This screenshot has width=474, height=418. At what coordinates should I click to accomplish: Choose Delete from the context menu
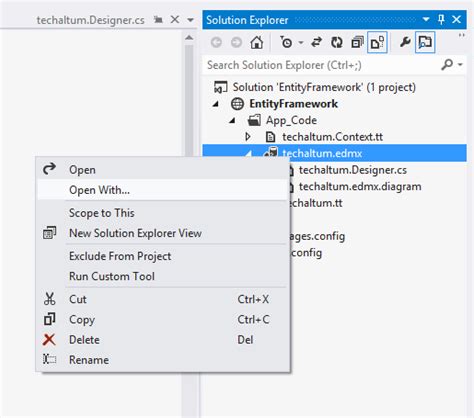tap(162, 340)
